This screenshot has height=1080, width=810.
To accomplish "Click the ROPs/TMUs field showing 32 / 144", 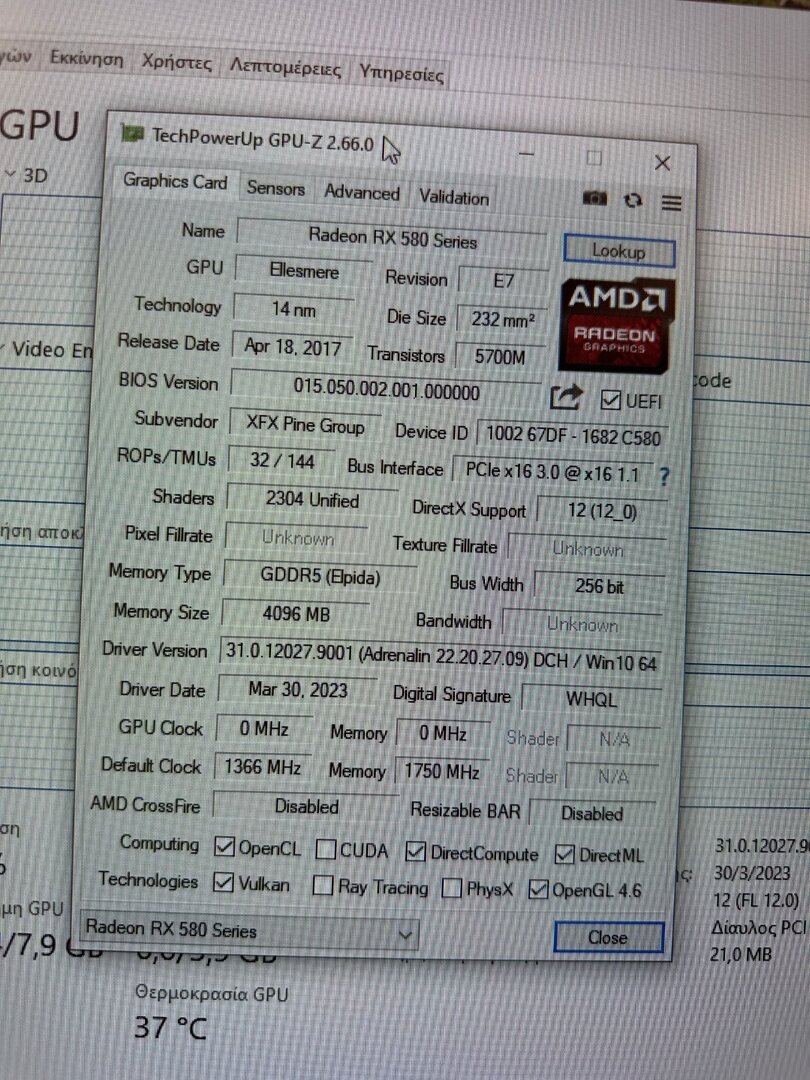I will click(x=282, y=460).
